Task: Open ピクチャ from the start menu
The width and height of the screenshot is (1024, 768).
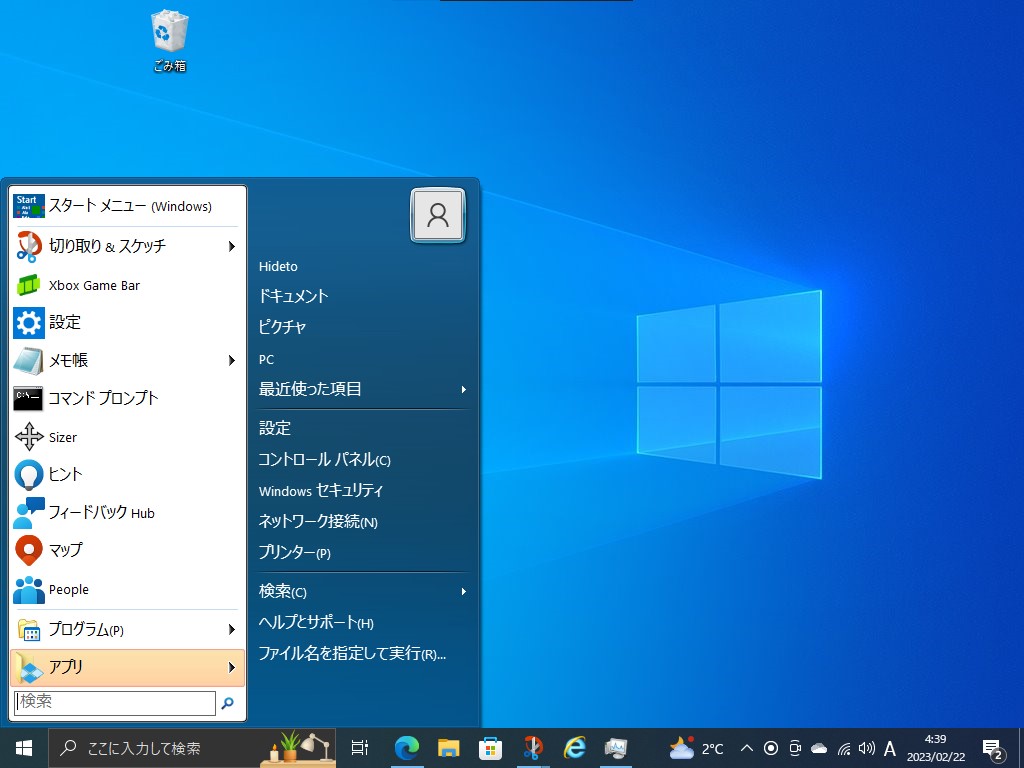Action: coord(282,327)
